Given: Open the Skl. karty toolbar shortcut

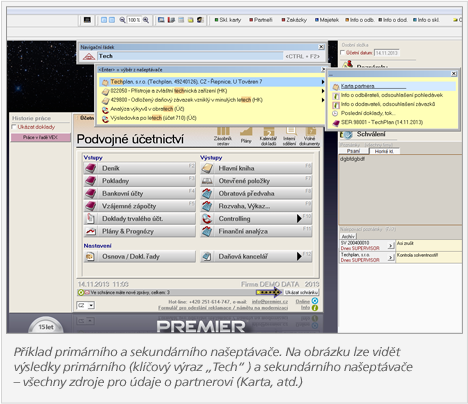Looking at the screenshot, I should (x=228, y=20).
